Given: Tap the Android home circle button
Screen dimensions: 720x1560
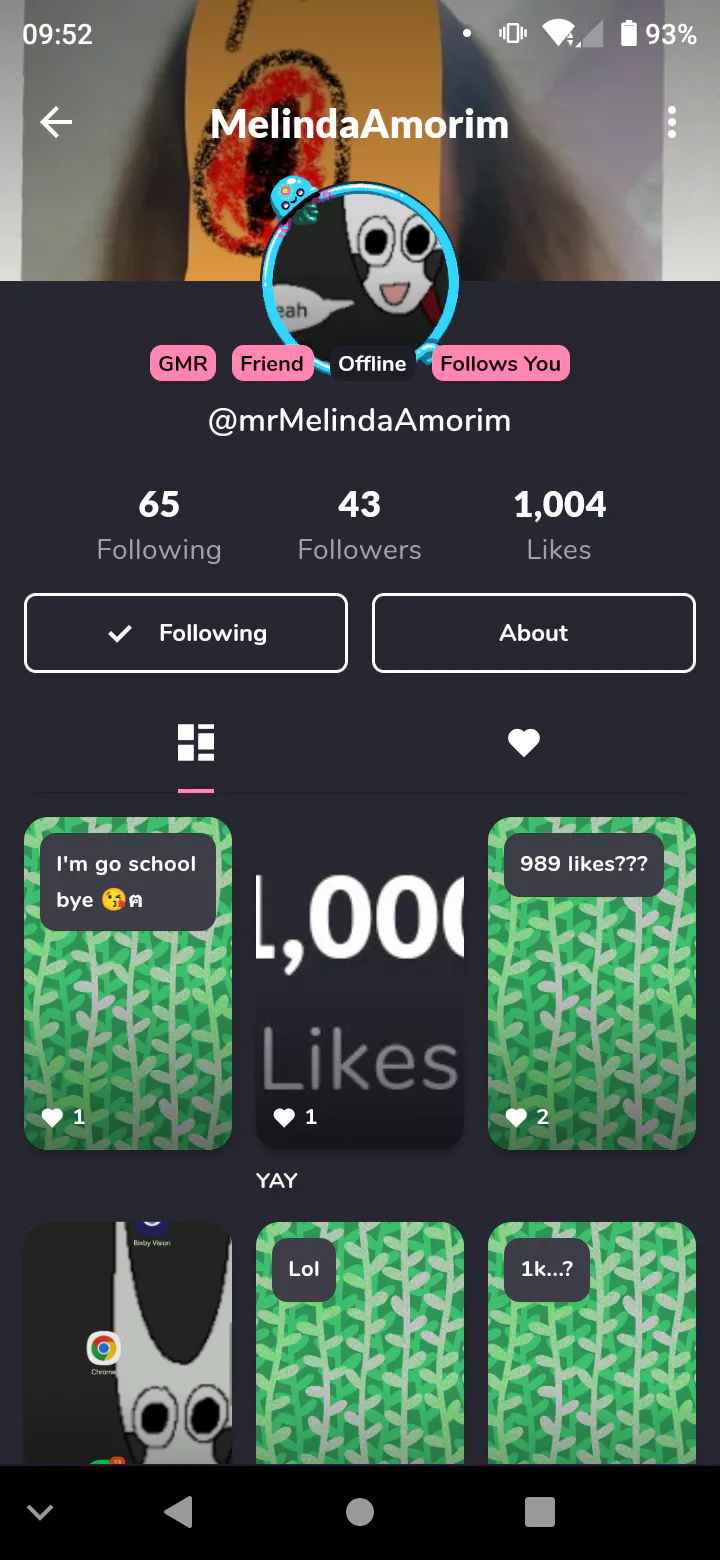Looking at the screenshot, I should point(360,1512).
